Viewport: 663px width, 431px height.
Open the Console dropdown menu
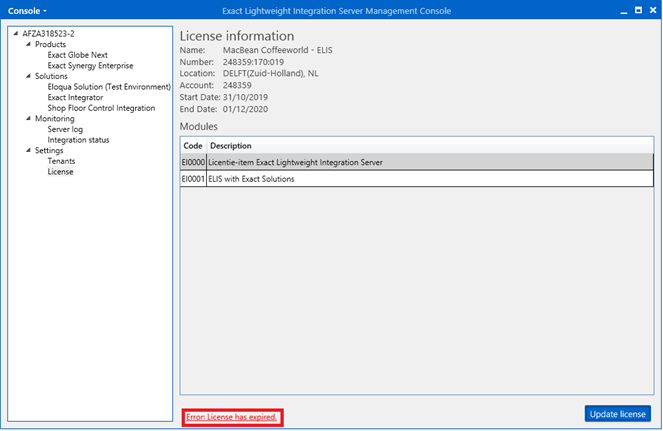pyautogui.click(x=27, y=11)
